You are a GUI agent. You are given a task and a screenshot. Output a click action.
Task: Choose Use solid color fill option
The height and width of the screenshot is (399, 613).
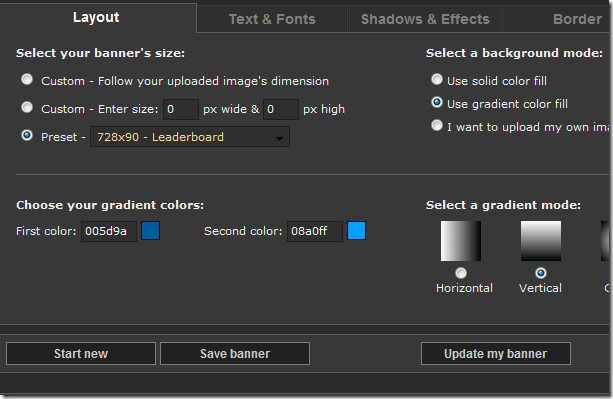437,79
